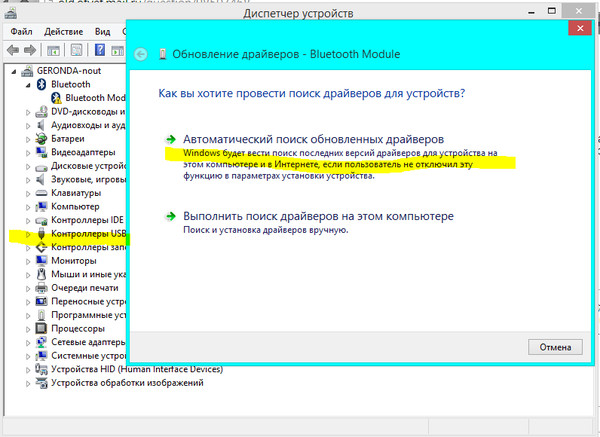This screenshot has width=600, height=437.
Task: Click the Очереди печати printer icon
Action: tap(41, 288)
